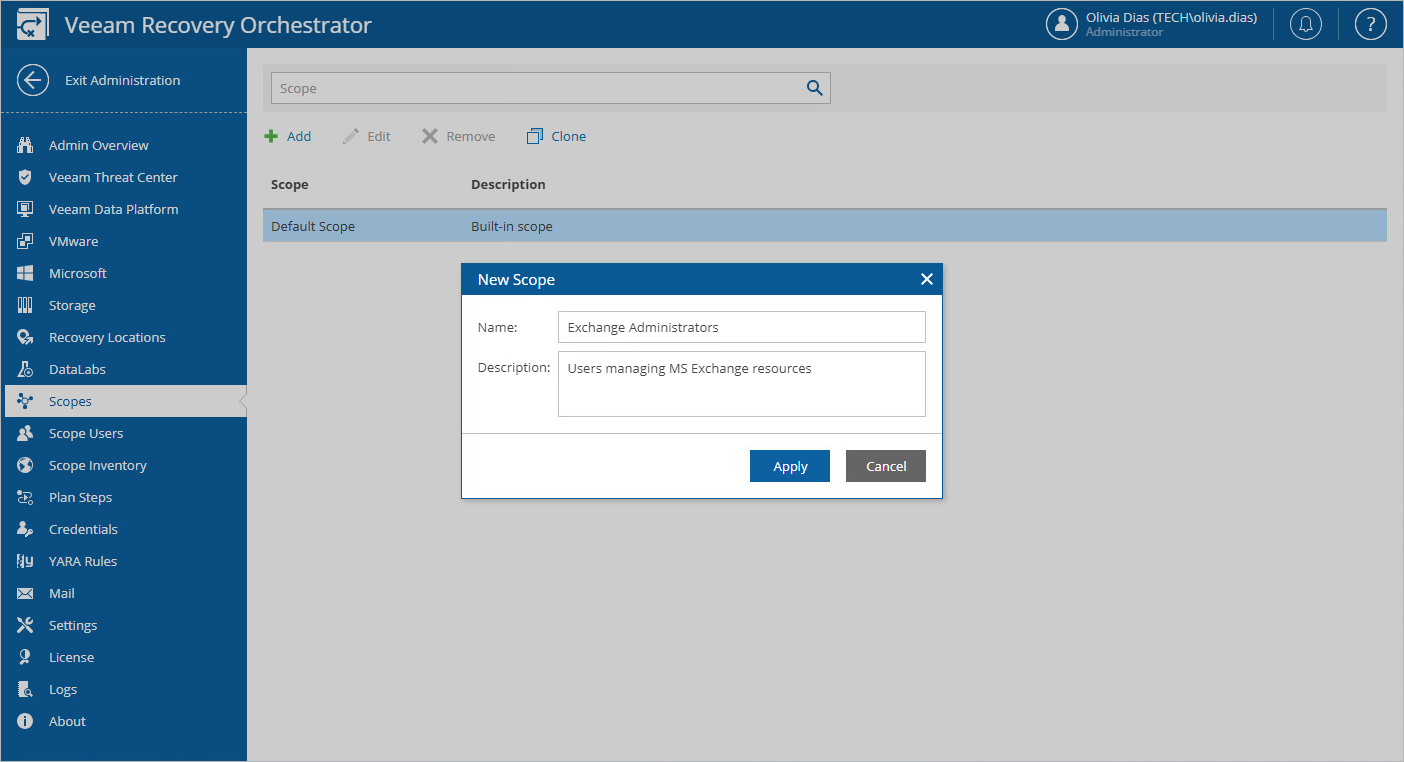Click the Edit toolbar button
The height and width of the screenshot is (762, 1404).
[x=367, y=136]
